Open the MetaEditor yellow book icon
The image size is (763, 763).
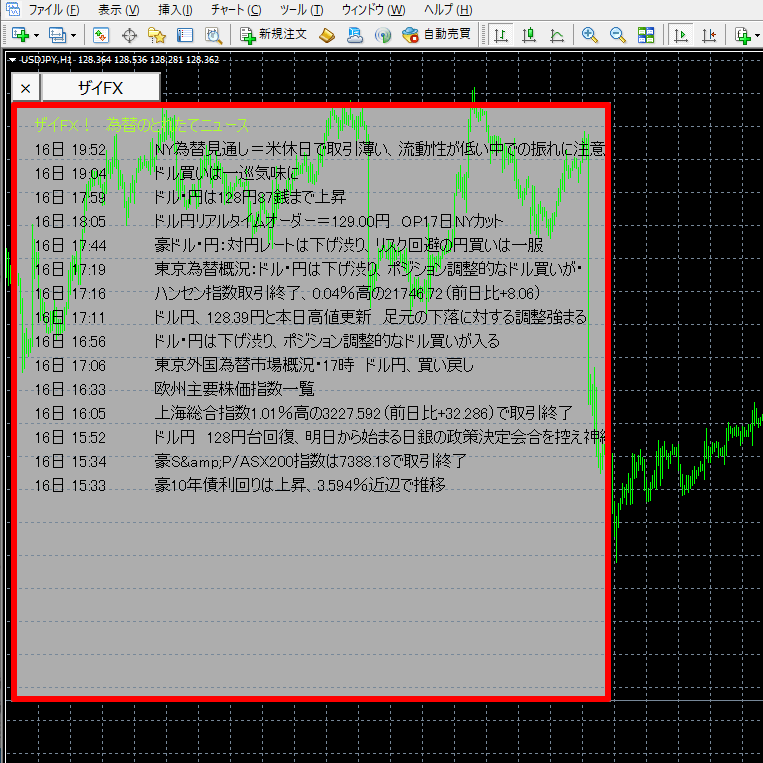[x=327, y=35]
